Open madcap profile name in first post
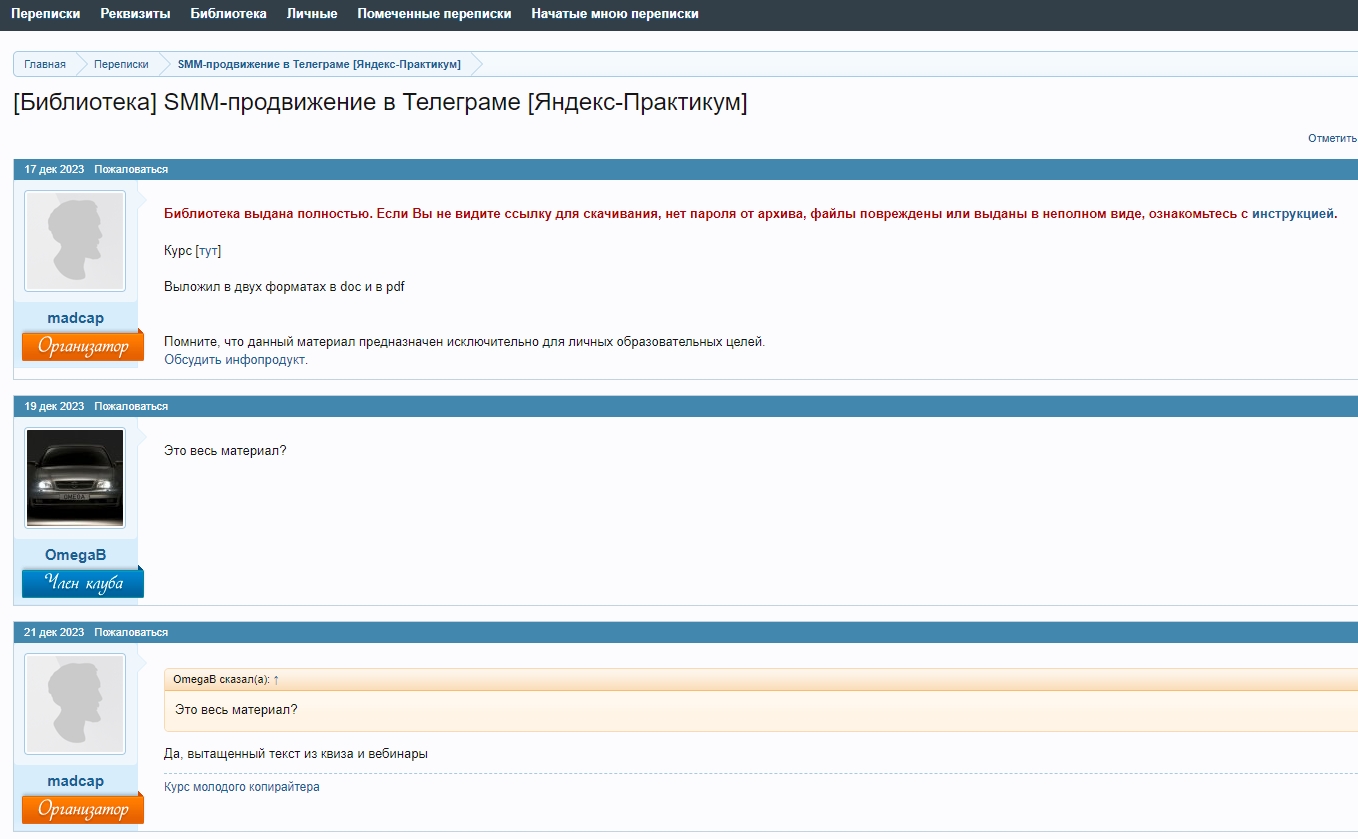The height and width of the screenshot is (839, 1358). pos(75,318)
